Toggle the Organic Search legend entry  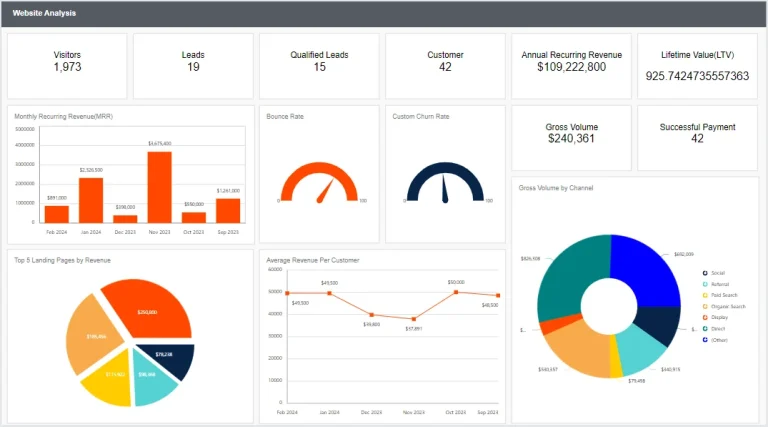724,307
